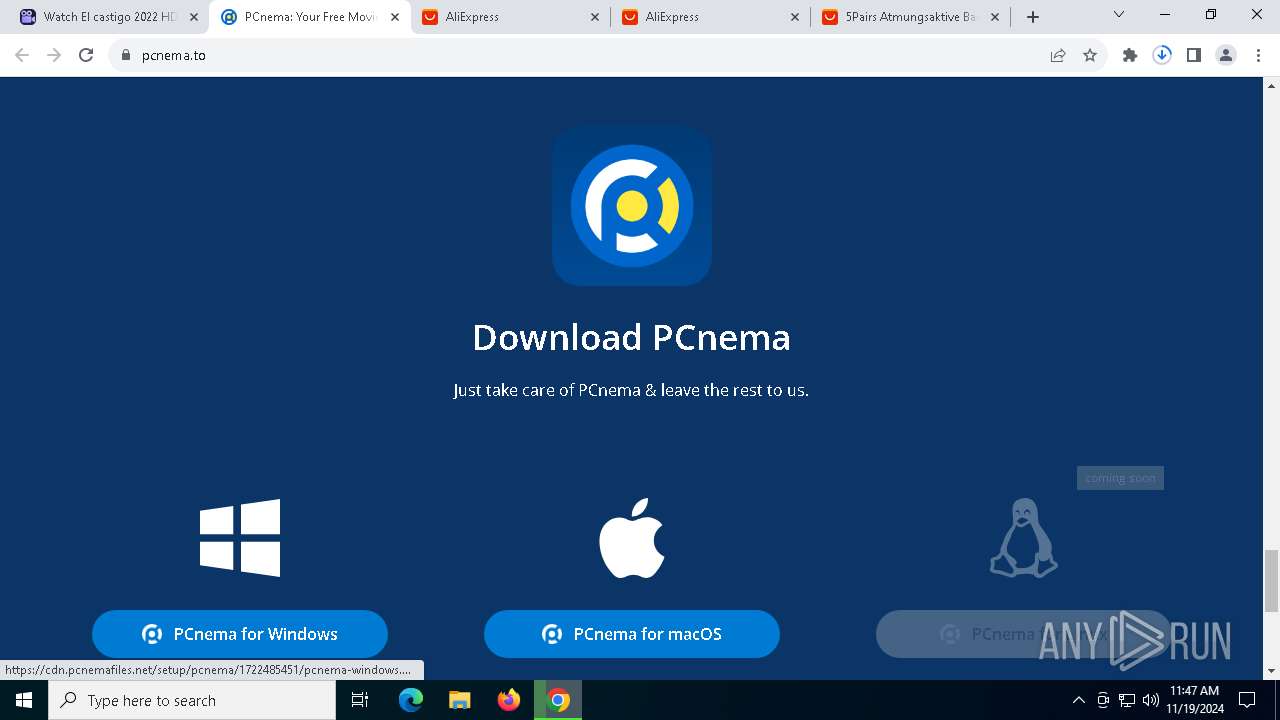
Task: Show hidden system tray icons
Action: (1078, 700)
